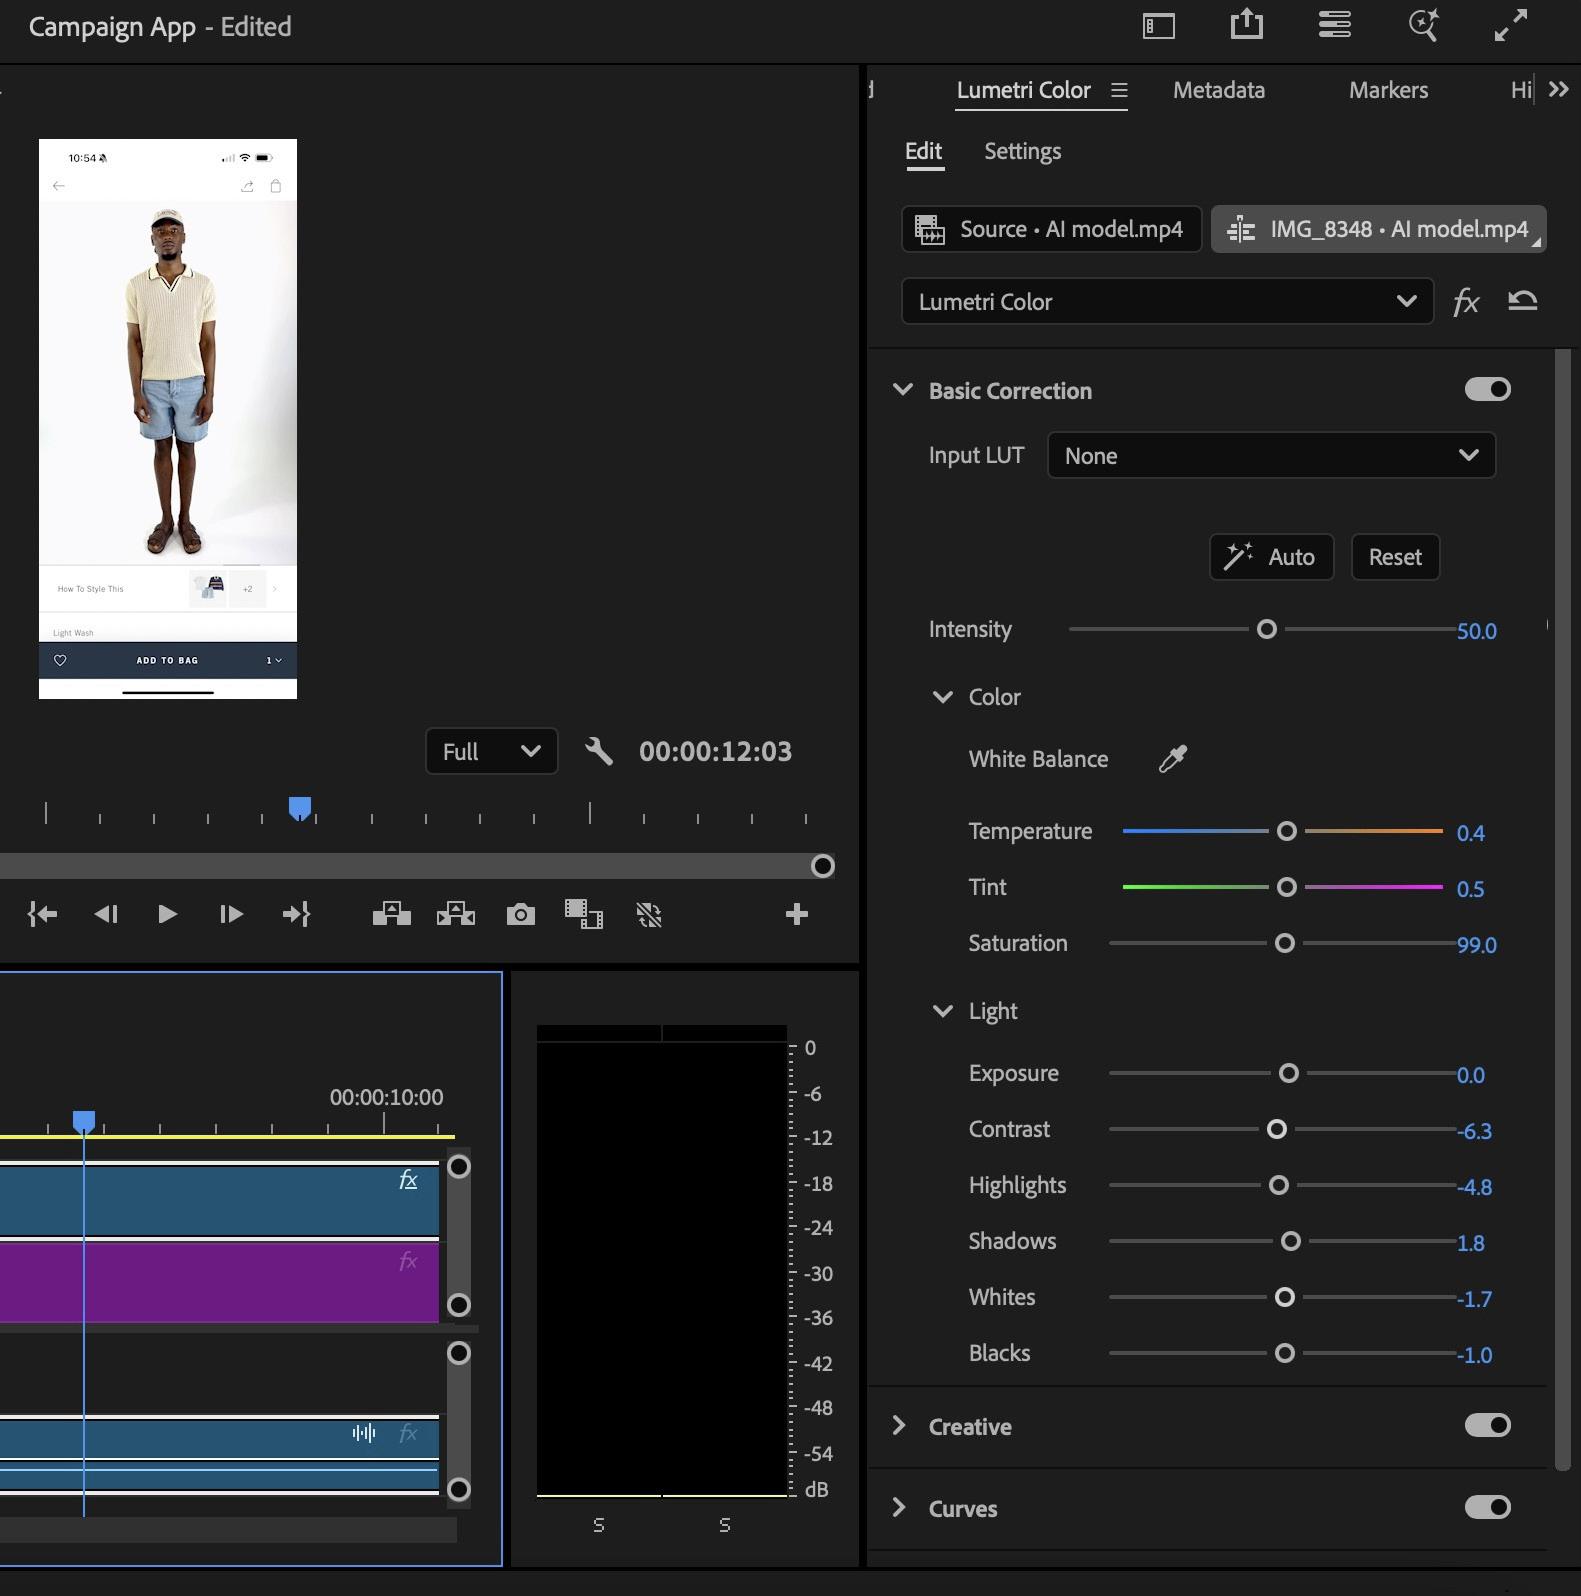
Task: Open the Settings tab in Lumetri
Action: click(x=1022, y=151)
